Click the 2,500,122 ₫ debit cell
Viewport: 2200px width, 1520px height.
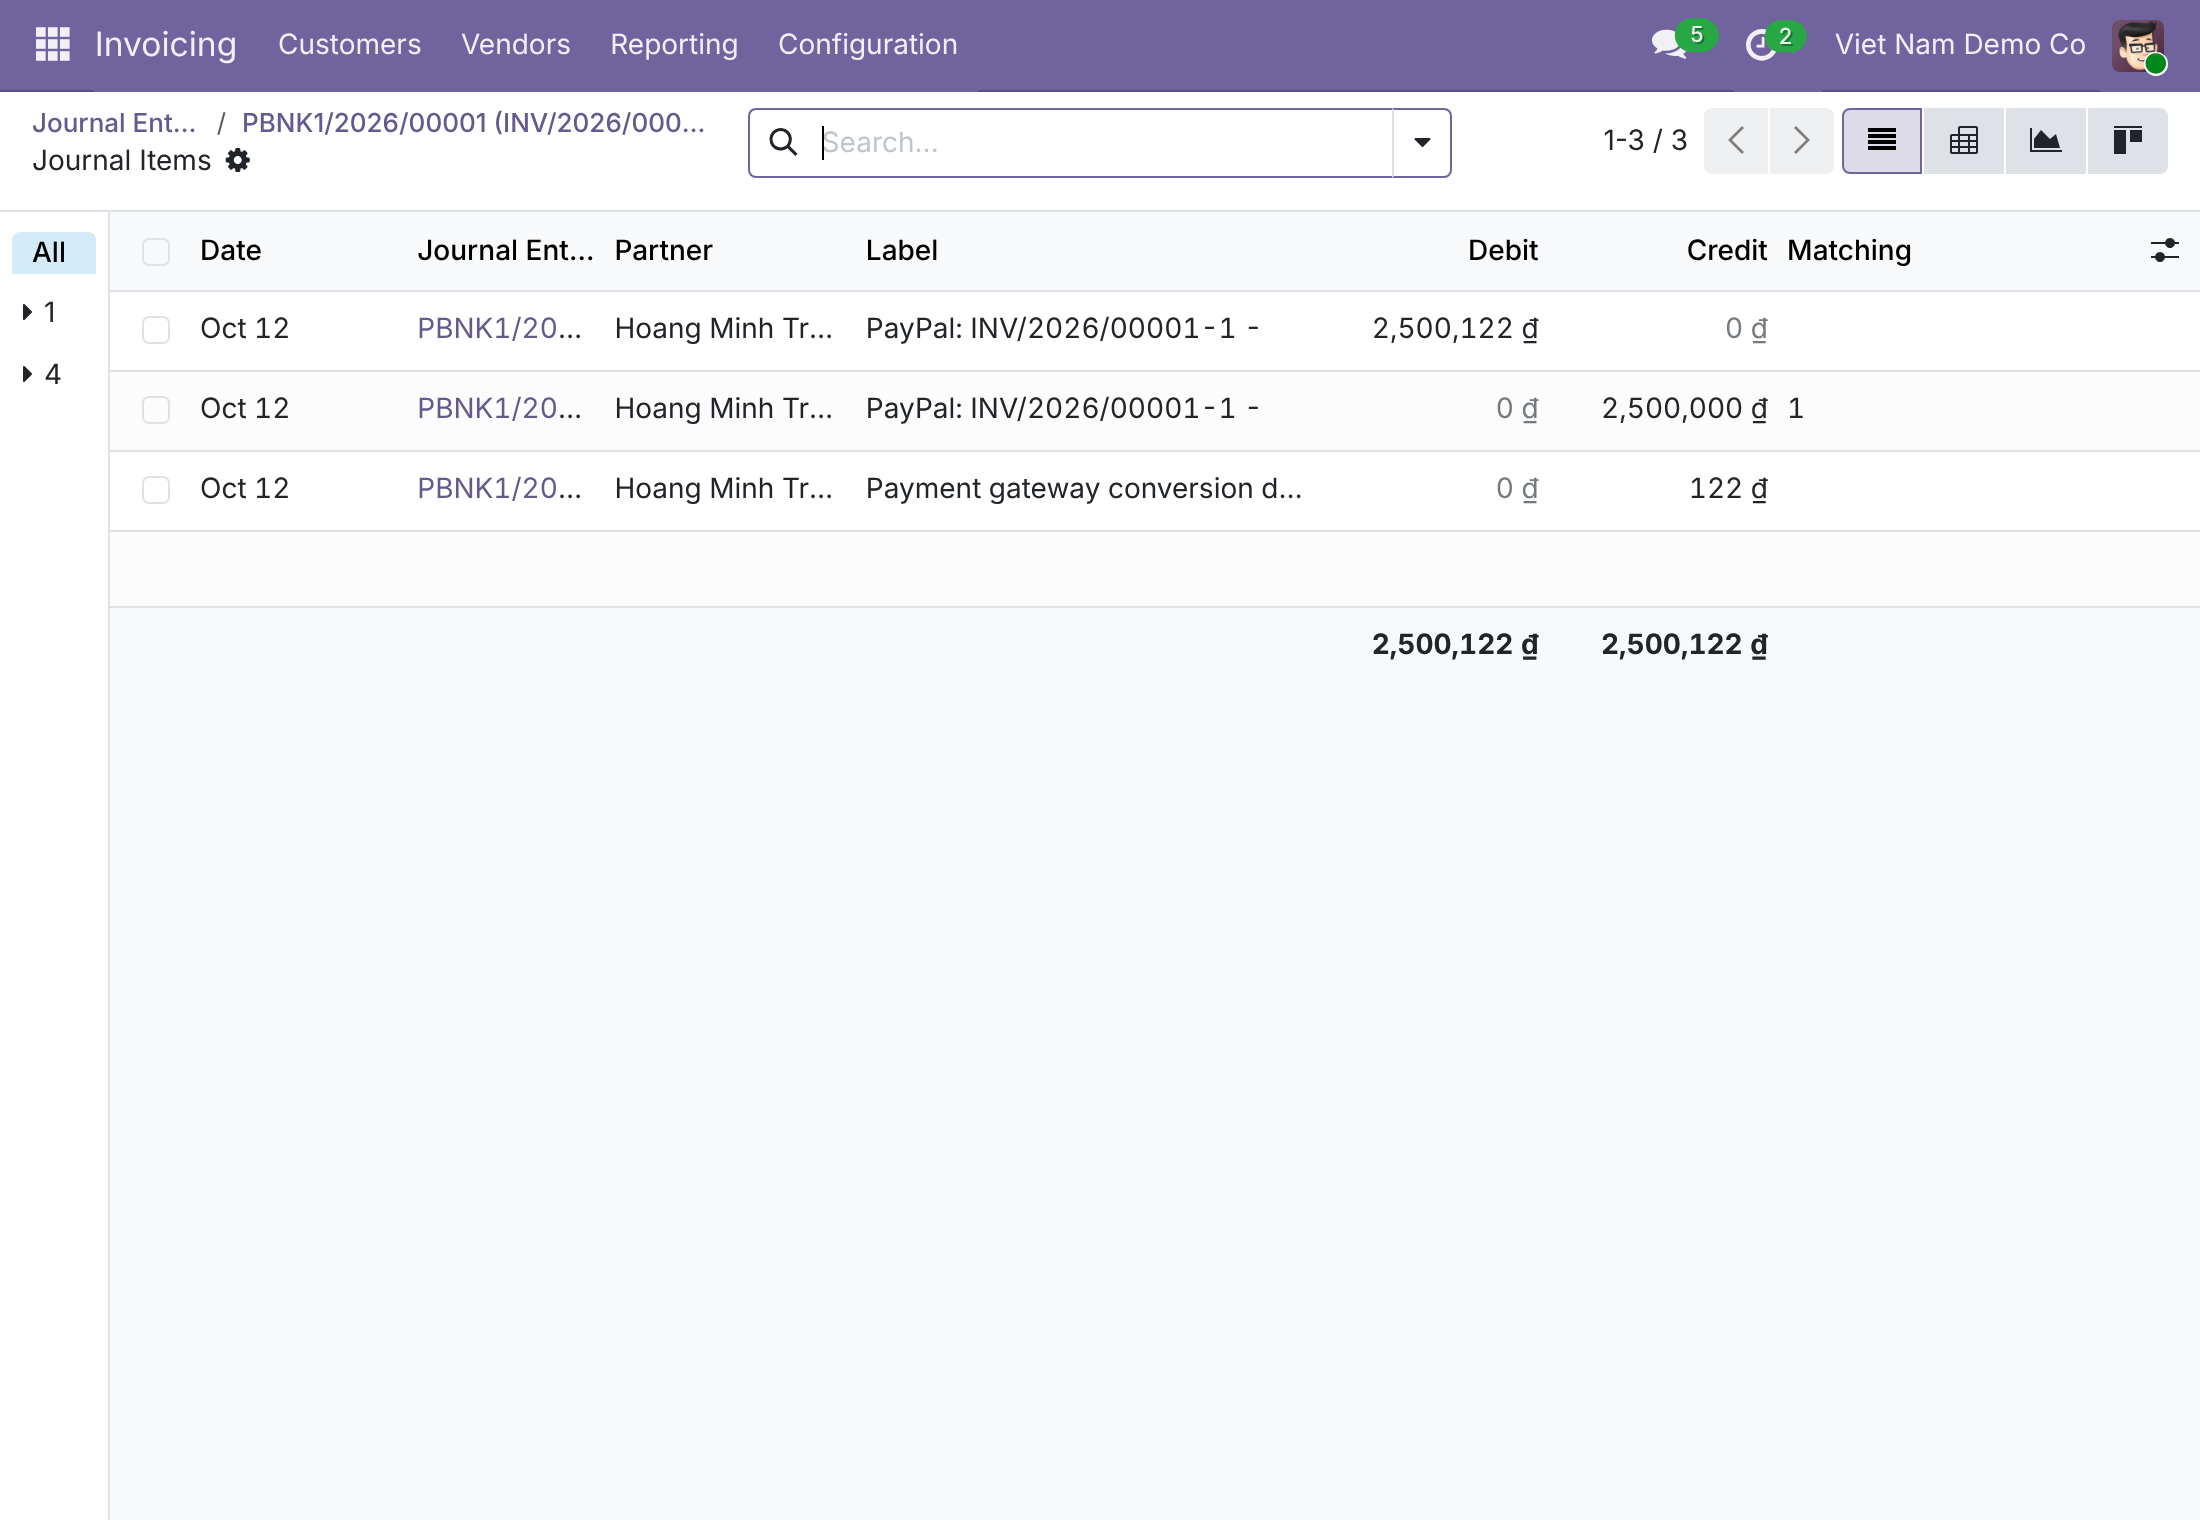click(x=1455, y=328)
